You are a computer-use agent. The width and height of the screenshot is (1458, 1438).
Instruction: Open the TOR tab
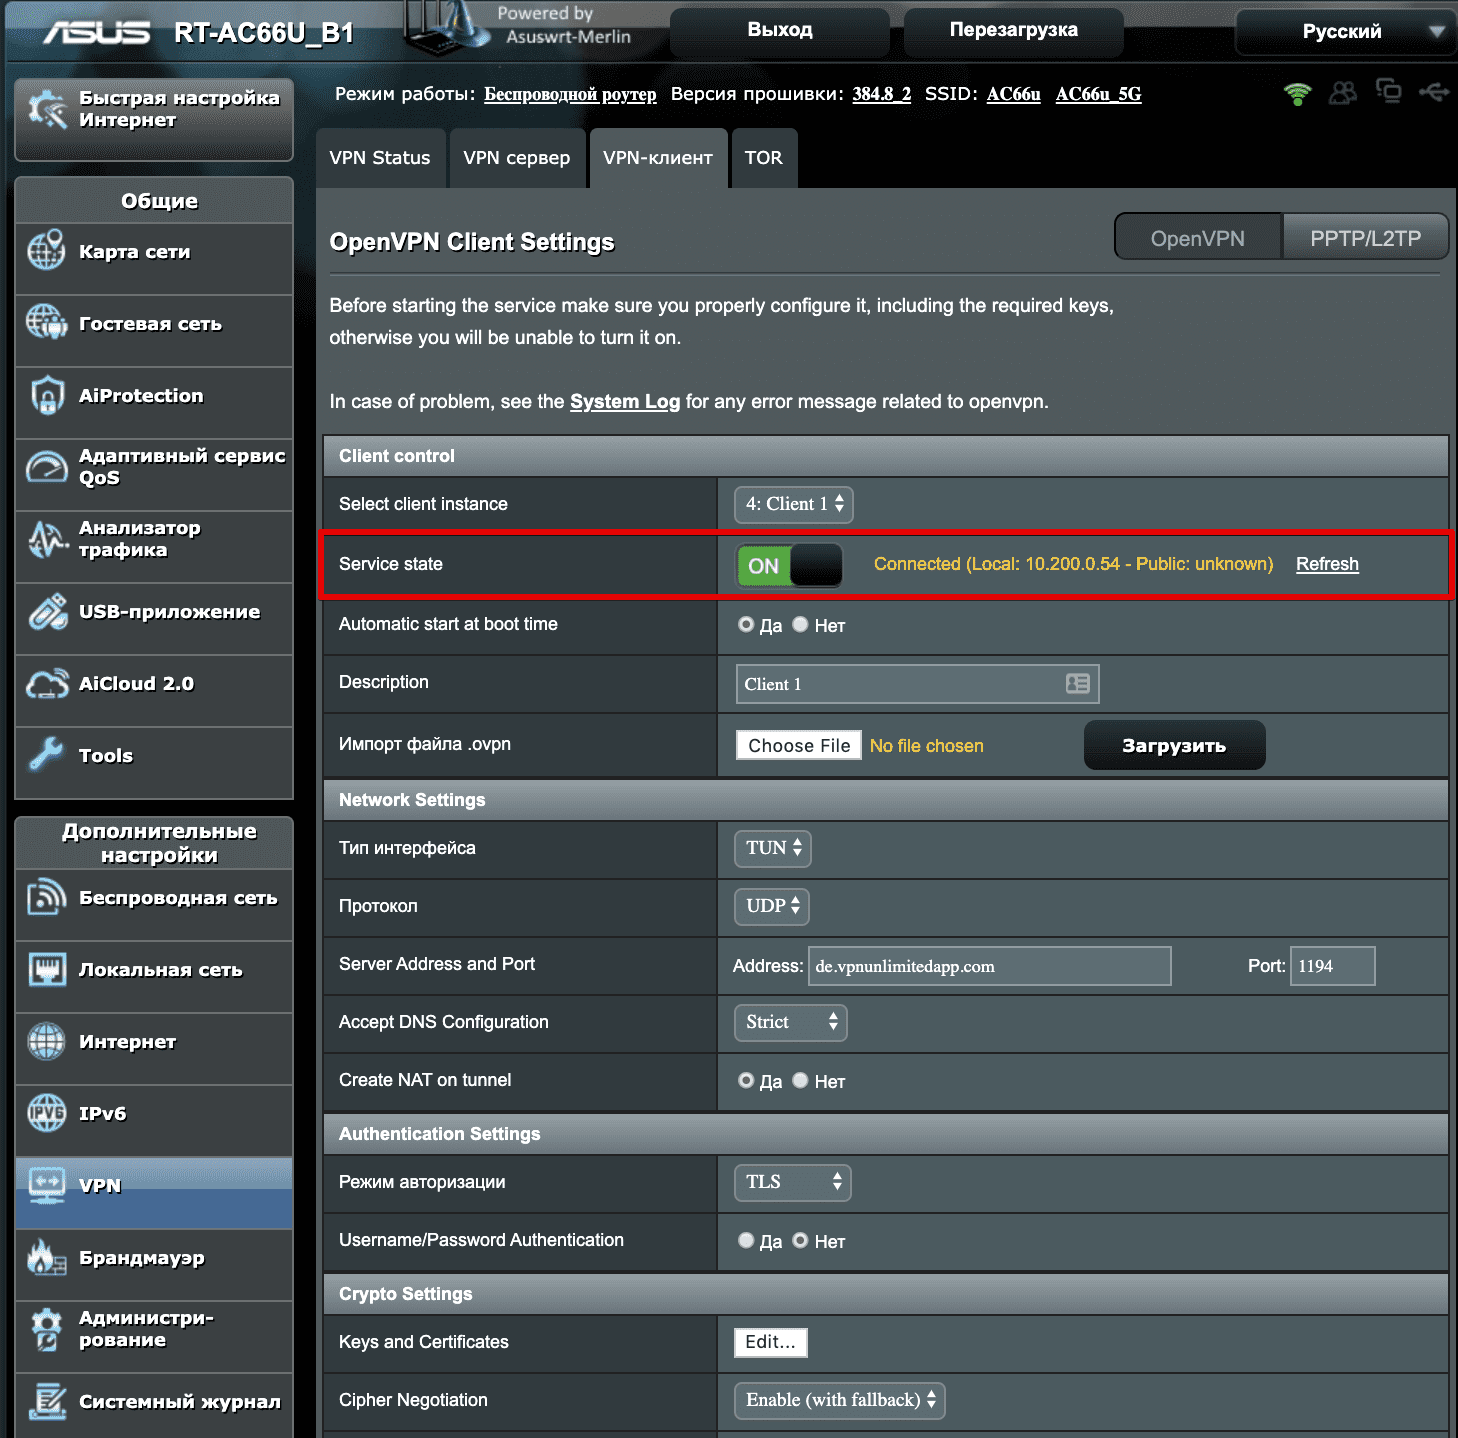(x=763, y=158)
